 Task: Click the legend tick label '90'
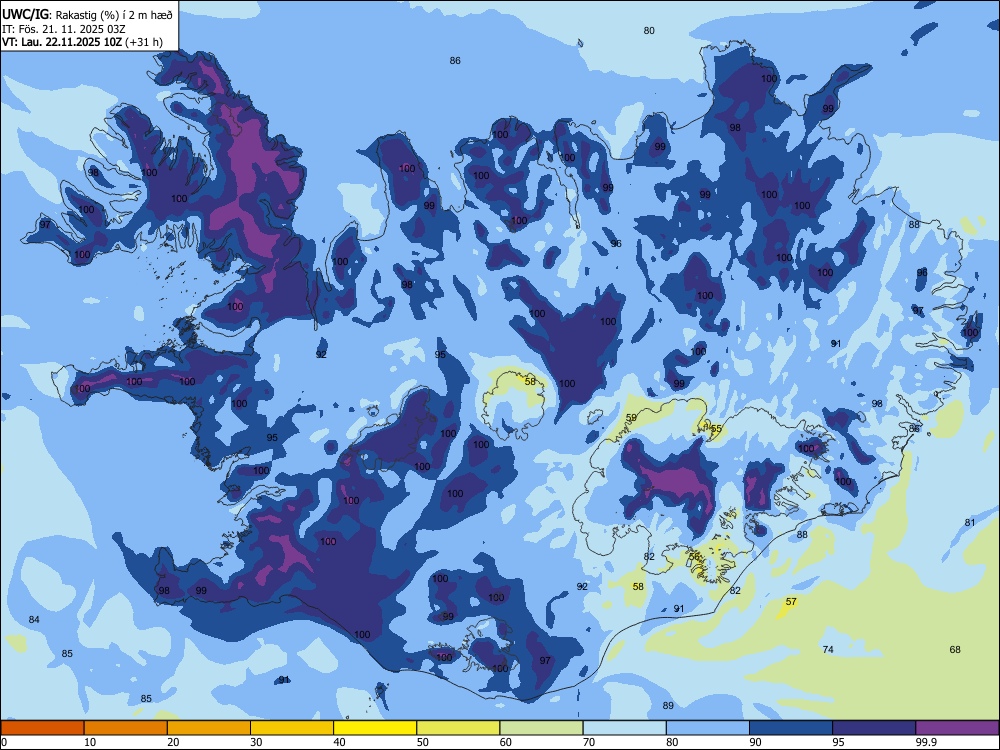point(756,742)
